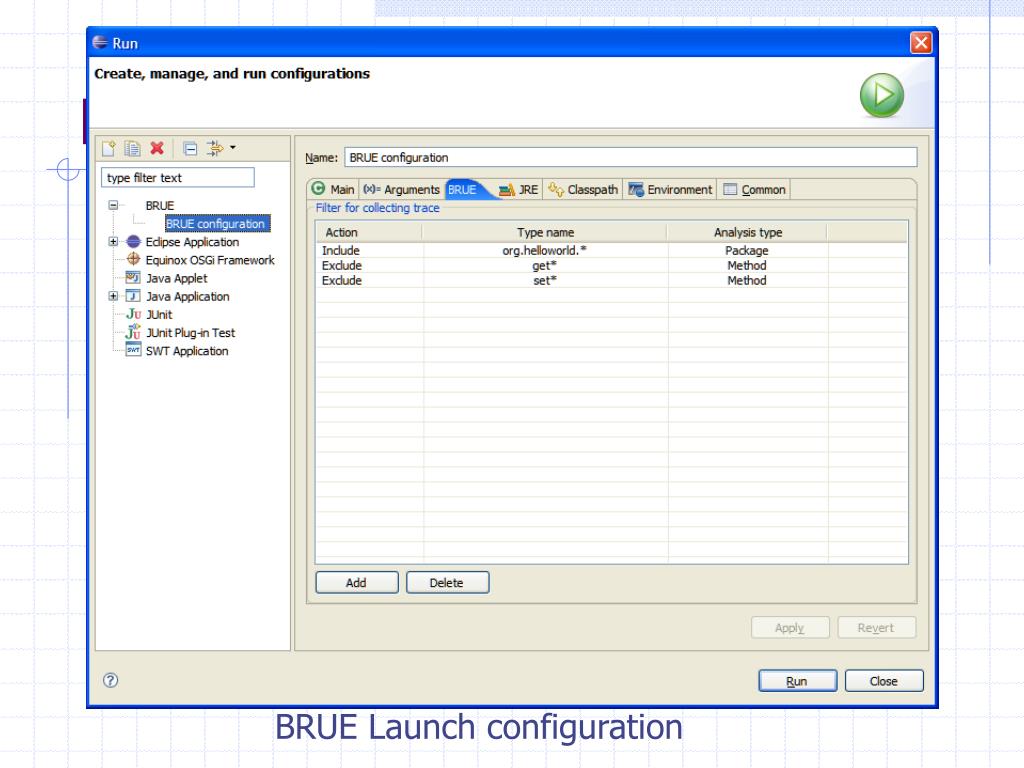Screen dimensions: 1024x768
Task: Click the JUnit Plug-in Test icon
Action: tap(134, 332)
